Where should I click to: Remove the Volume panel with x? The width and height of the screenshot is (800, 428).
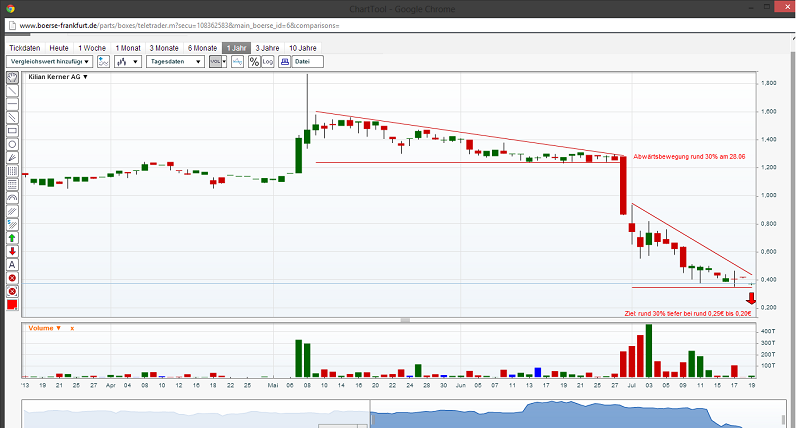click(x=72, y=328)
